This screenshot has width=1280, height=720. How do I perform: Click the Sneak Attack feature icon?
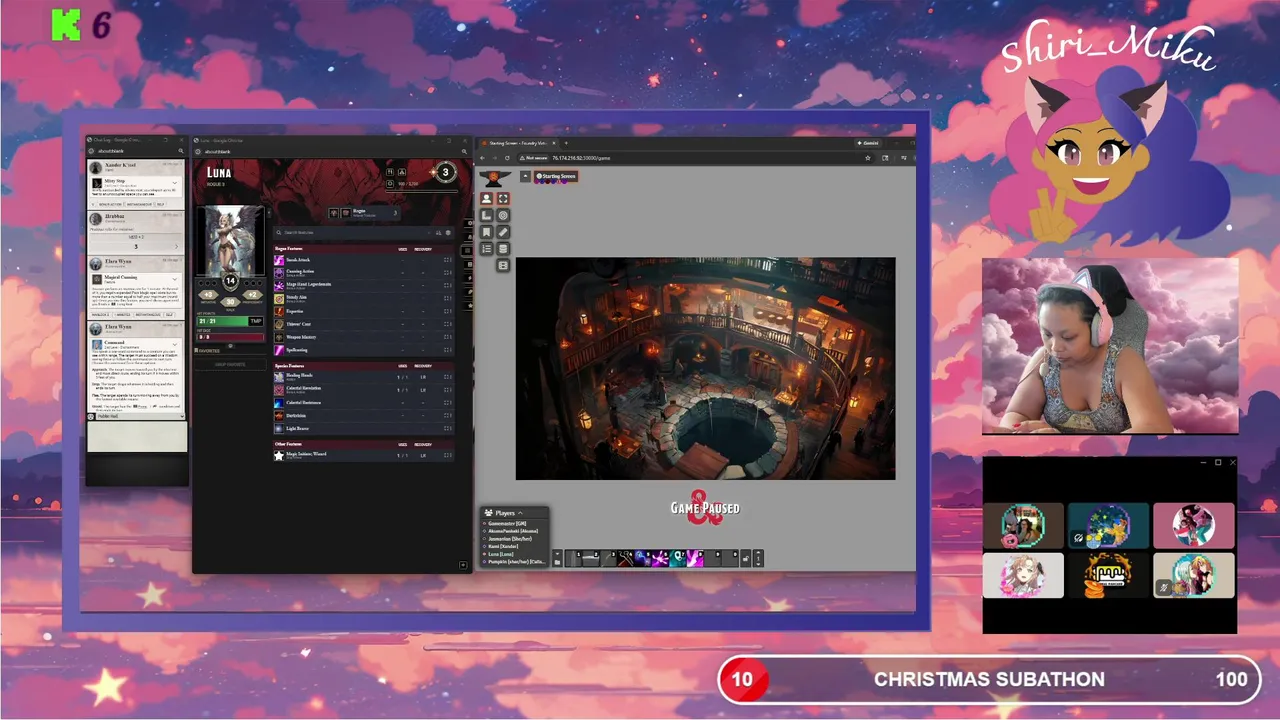tap(279, 260)
